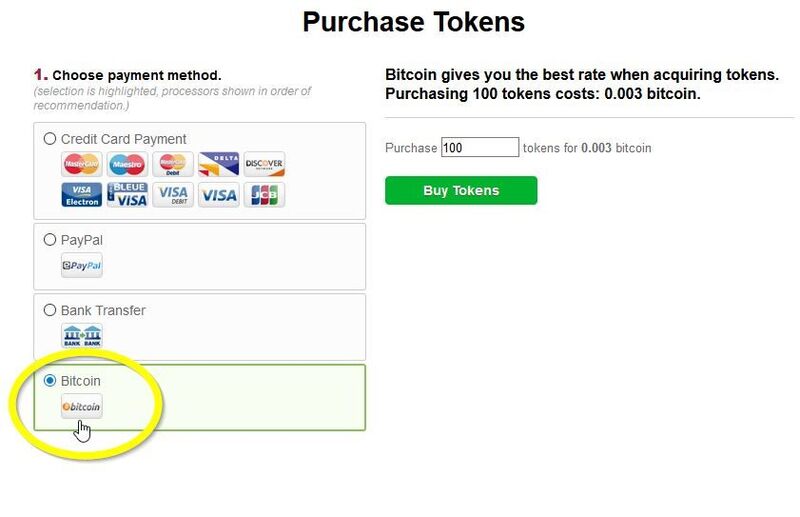Screen dimensions: 800x517
Task: Select the PayPal radio button
Action: tap(49, 240)
